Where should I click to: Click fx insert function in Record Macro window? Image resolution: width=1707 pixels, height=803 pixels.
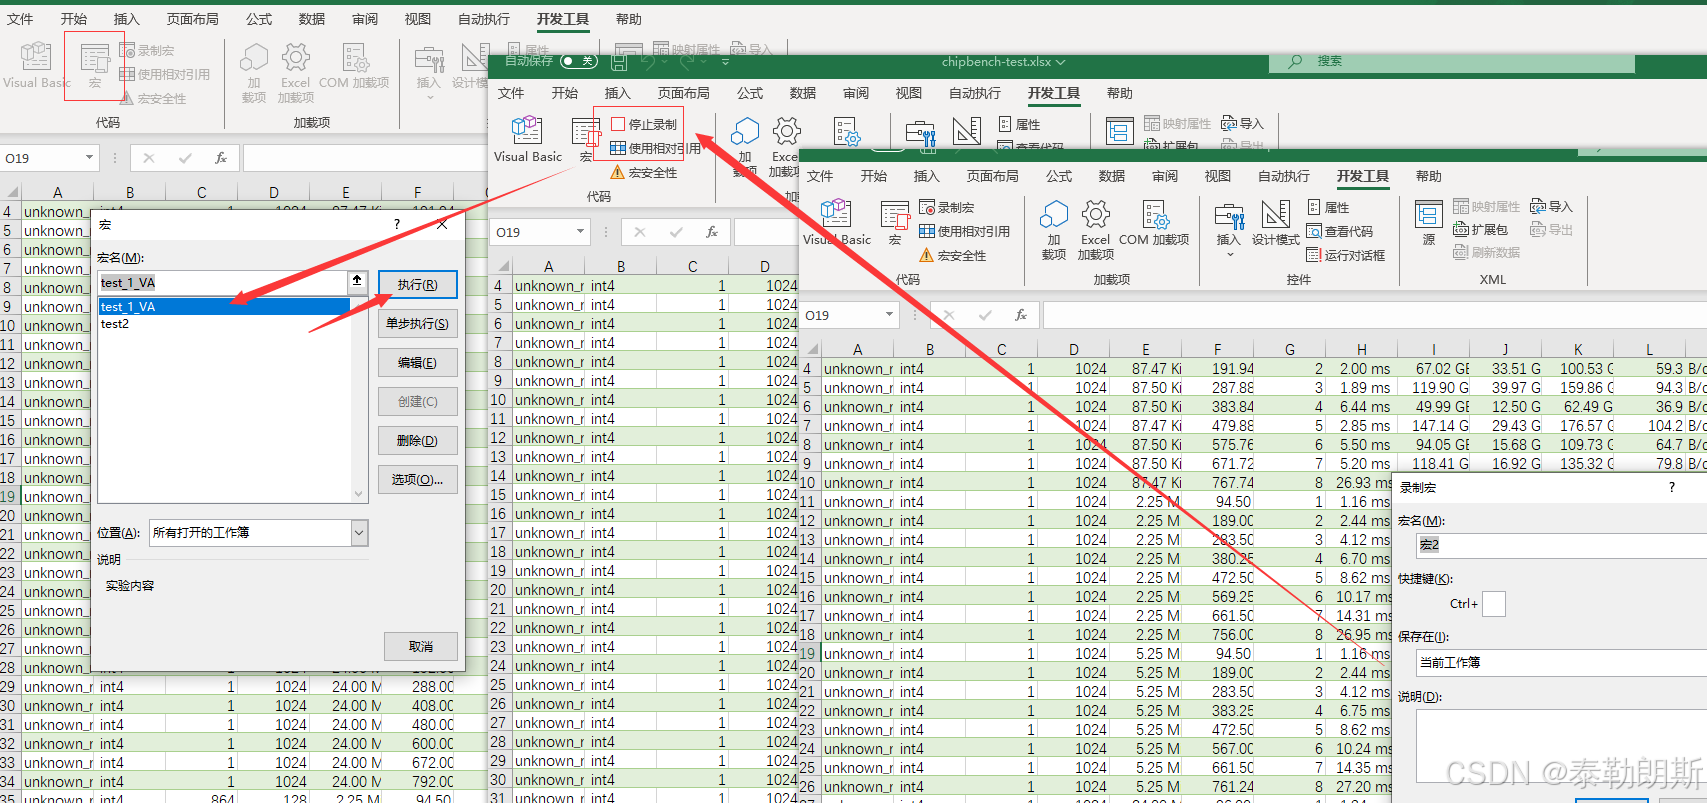point(1020,315)
